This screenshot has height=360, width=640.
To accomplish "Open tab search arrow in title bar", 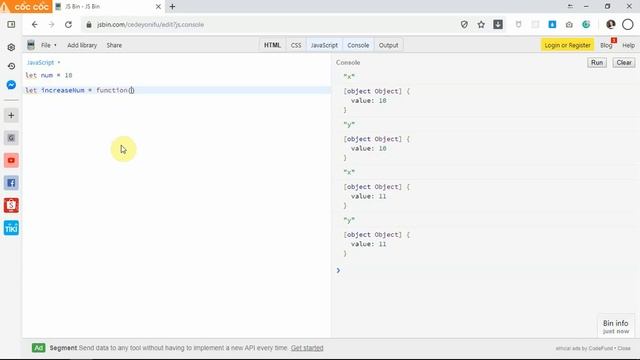I will (570, 7).
